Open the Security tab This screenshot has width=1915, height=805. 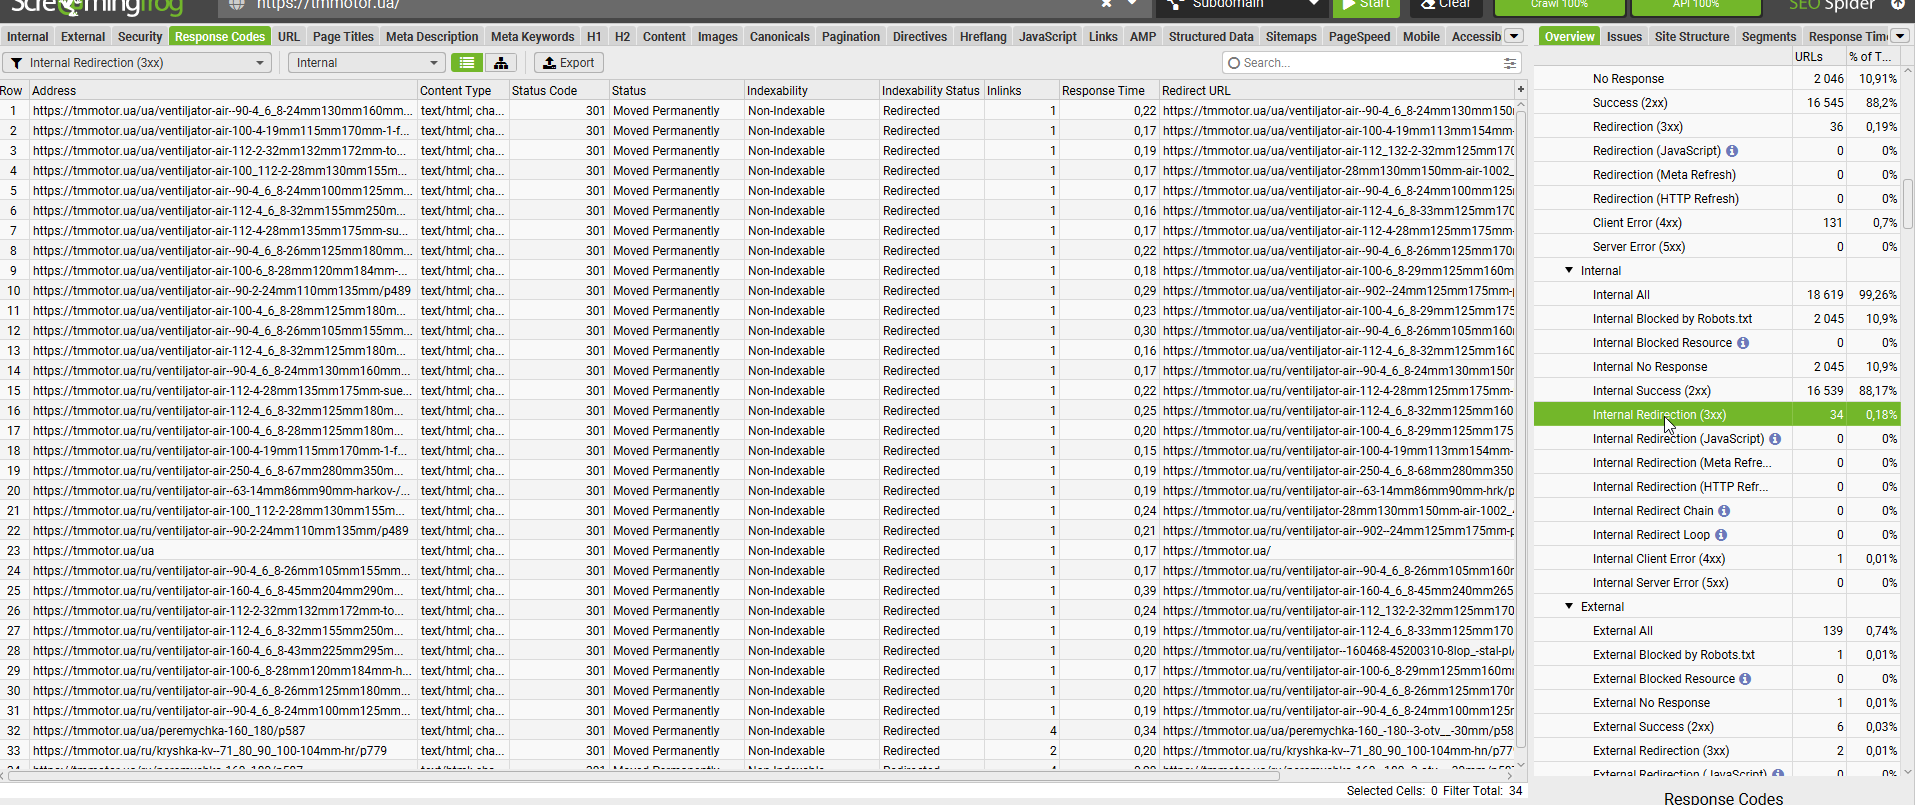coord(140,37)
